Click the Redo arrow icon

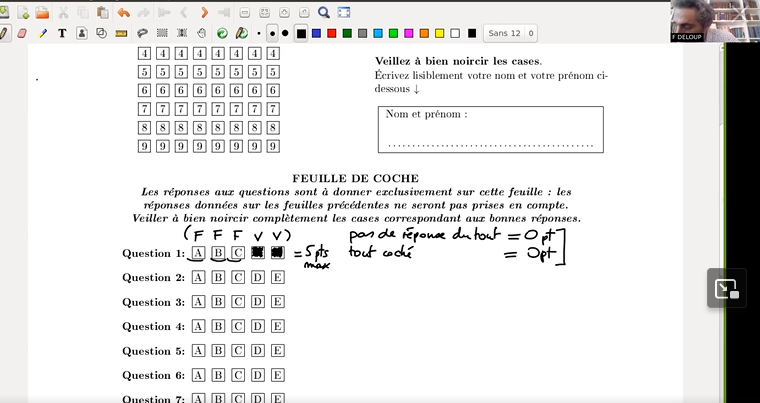point(143,12)
